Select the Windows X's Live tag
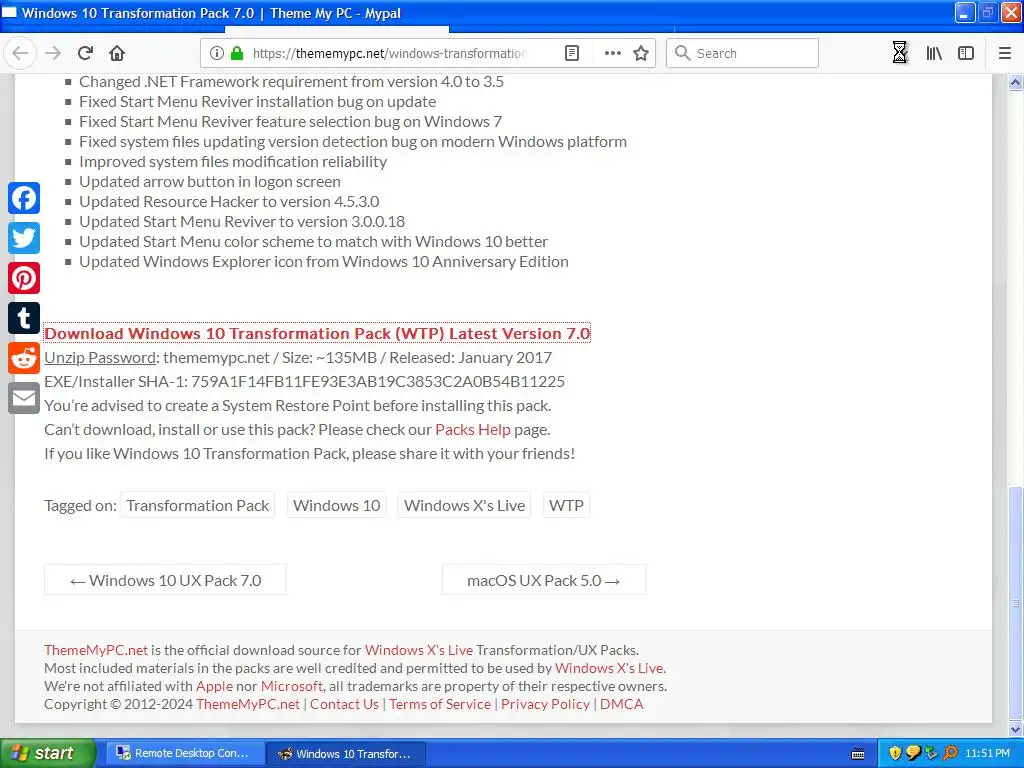1024x768 pixels. (464, 505)
